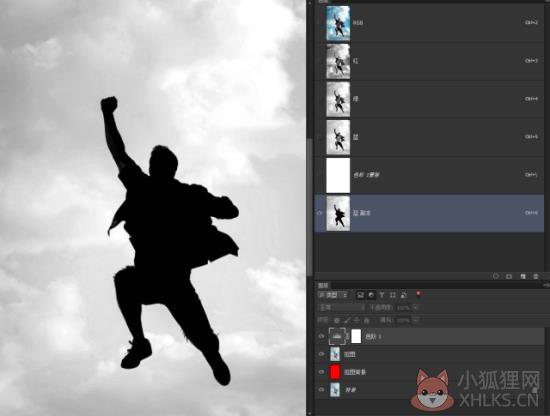Toggle layer filtering red switch
The image size is (550, 416).
pos(418,294)
